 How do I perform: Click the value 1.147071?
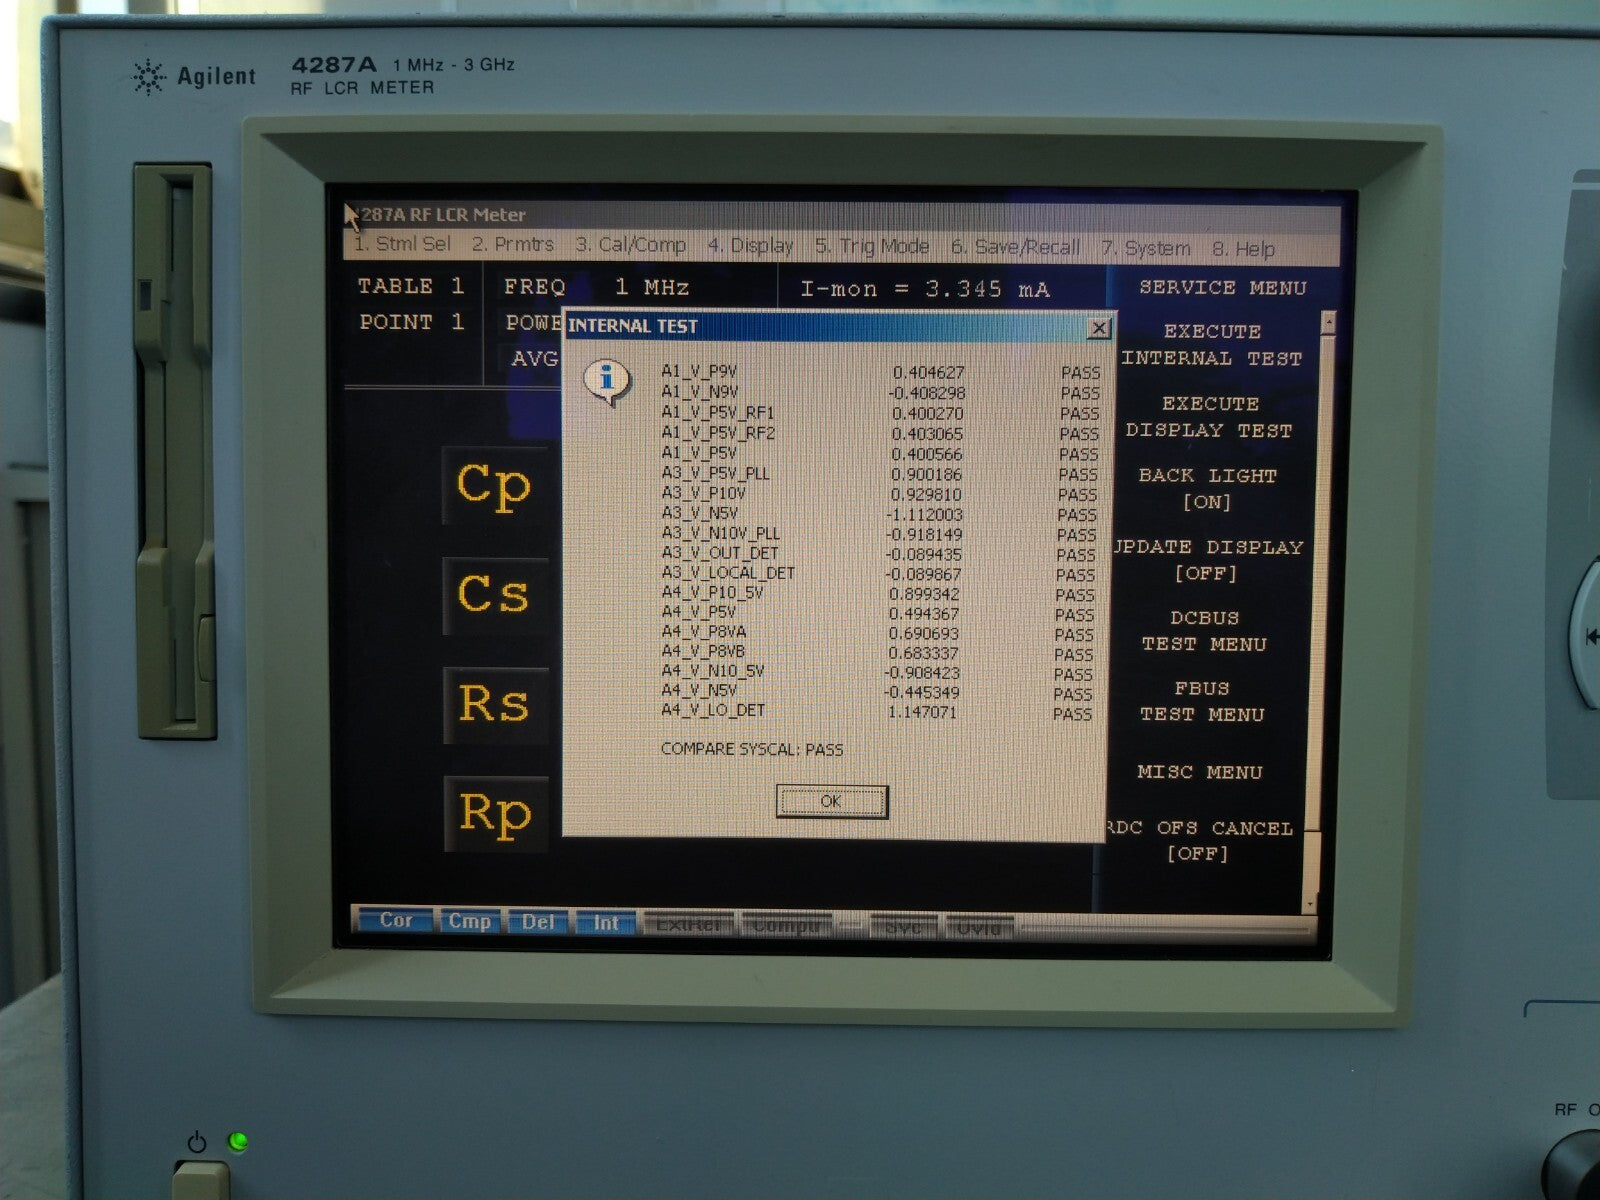click(x=922, y=712)
